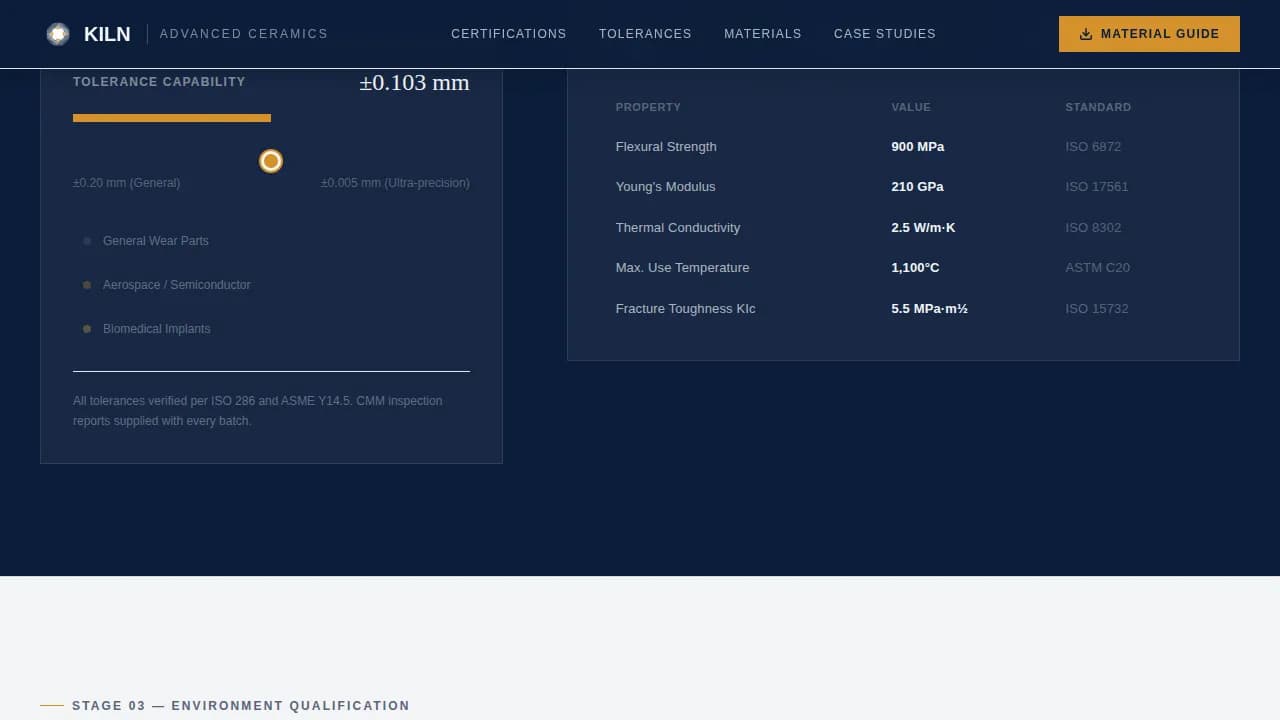Select the General Wear Parts option

156,241
